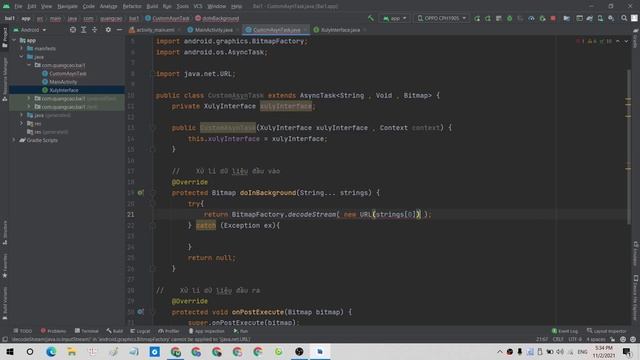Open the Refactor menu
This screenshot has width=640, height=360.
[x=132, y=7]
